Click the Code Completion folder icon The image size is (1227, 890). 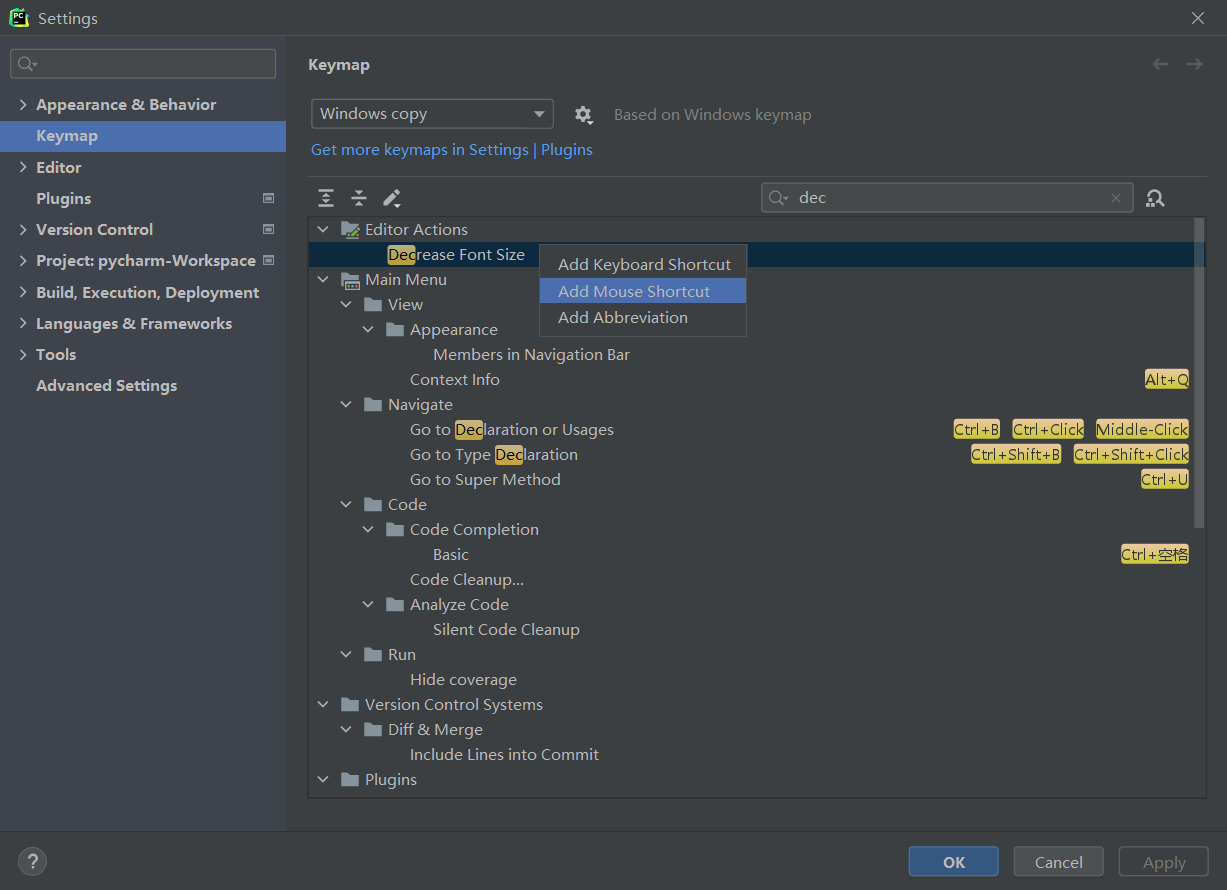coord(395,530)
